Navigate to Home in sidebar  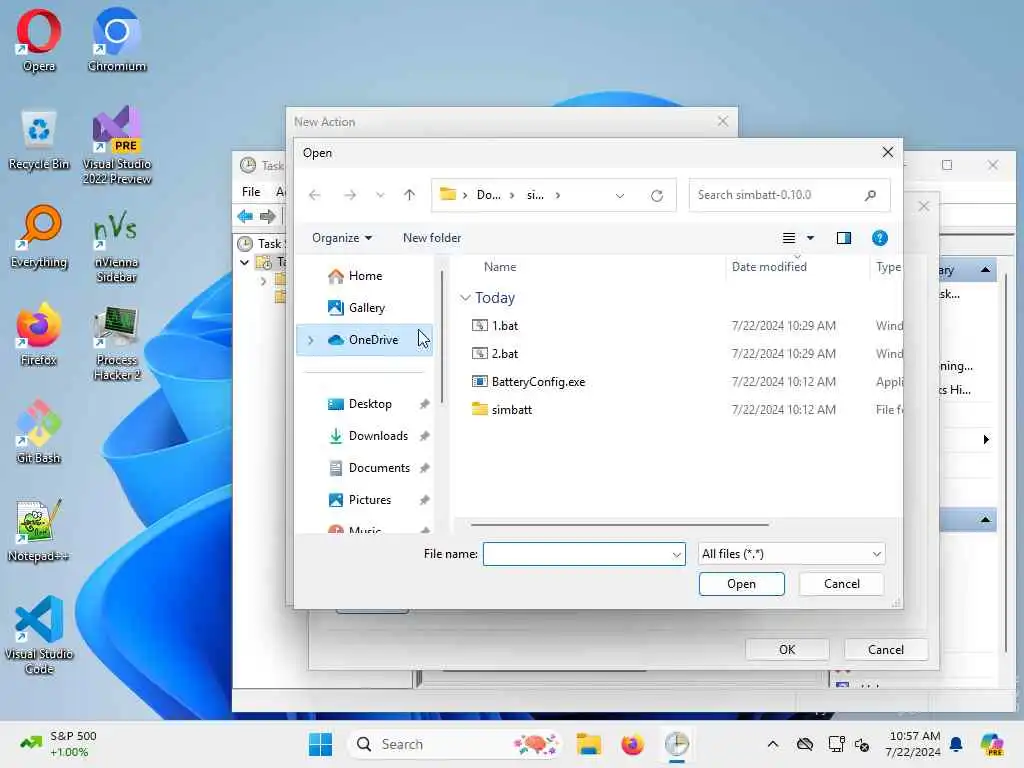pyautogui.click(x=364, y=276)
